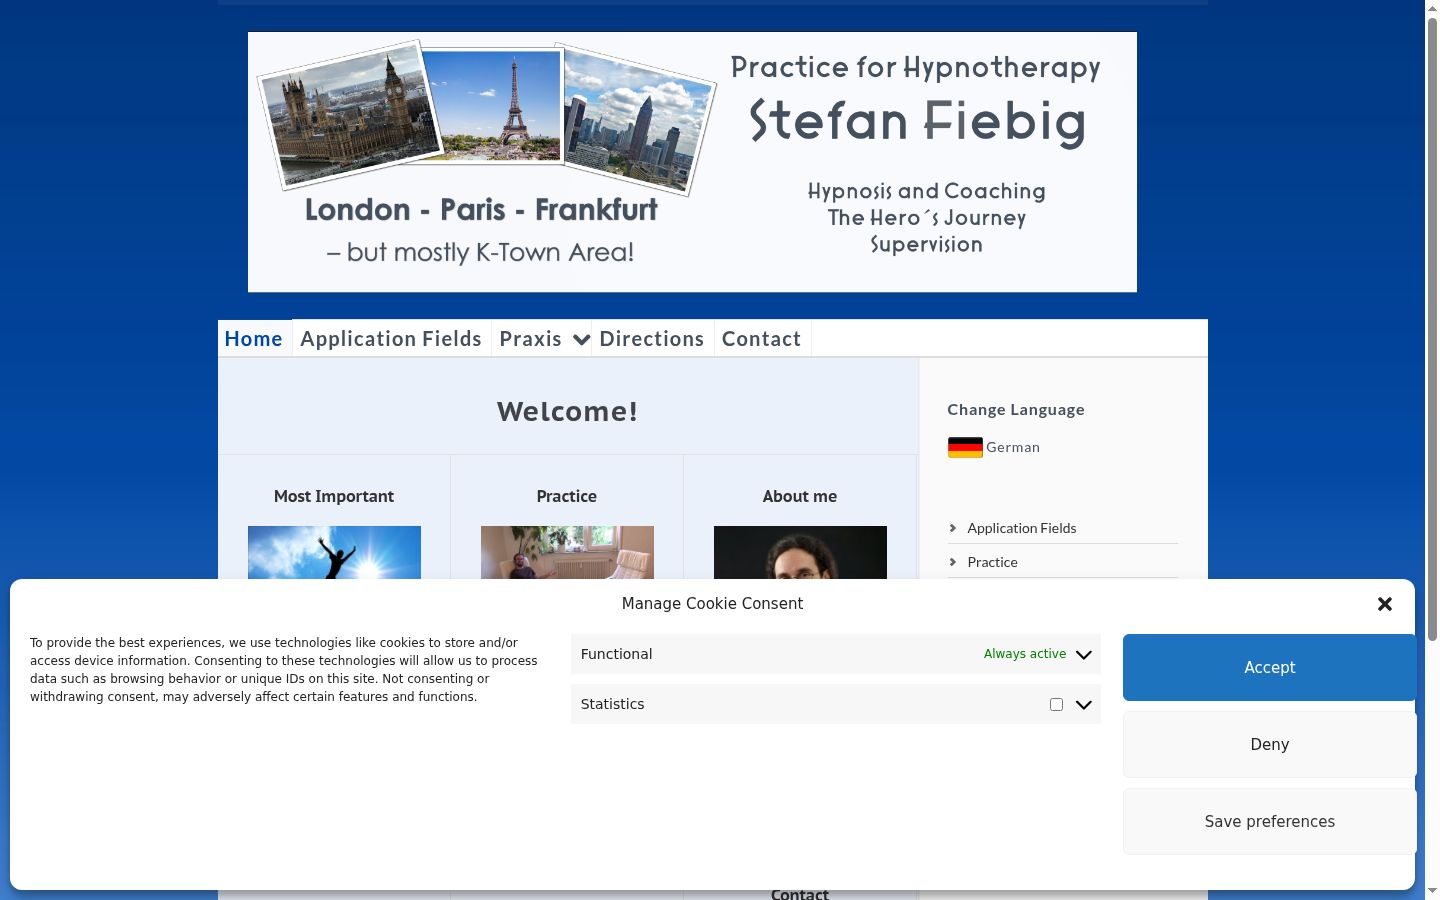Open the Most Important sky thumbnail
This screenshot has height=900, width=1440.
334,553
